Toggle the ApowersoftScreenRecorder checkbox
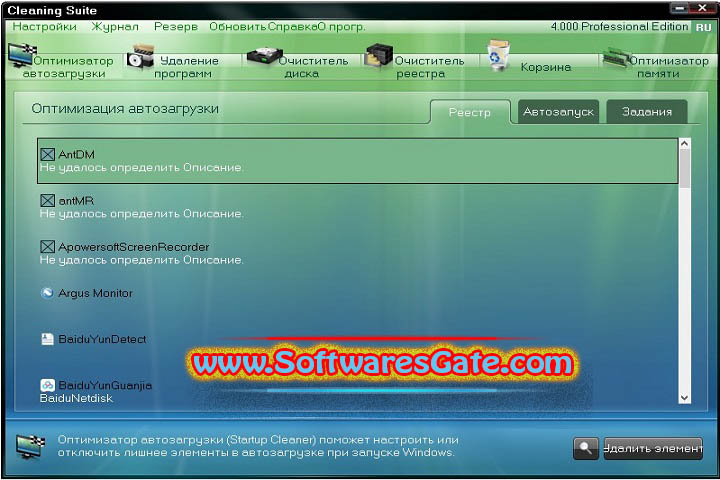Viewport: 720px width, 480px height. point(47,247)
